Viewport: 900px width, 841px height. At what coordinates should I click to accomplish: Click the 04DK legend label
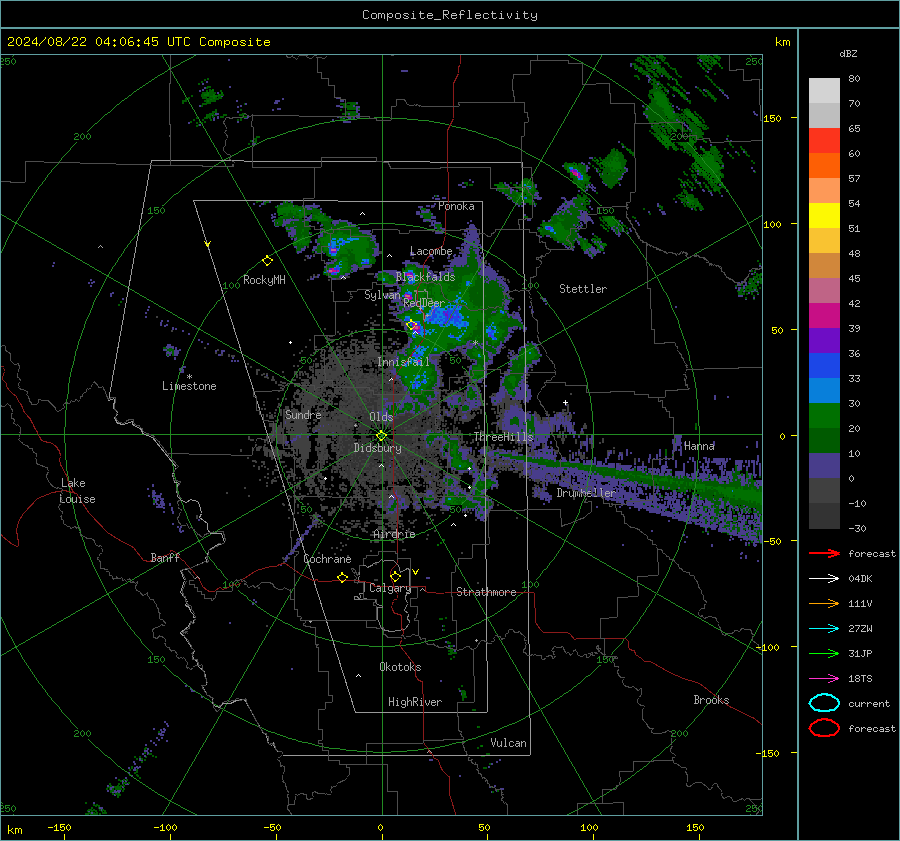point(860,579)
